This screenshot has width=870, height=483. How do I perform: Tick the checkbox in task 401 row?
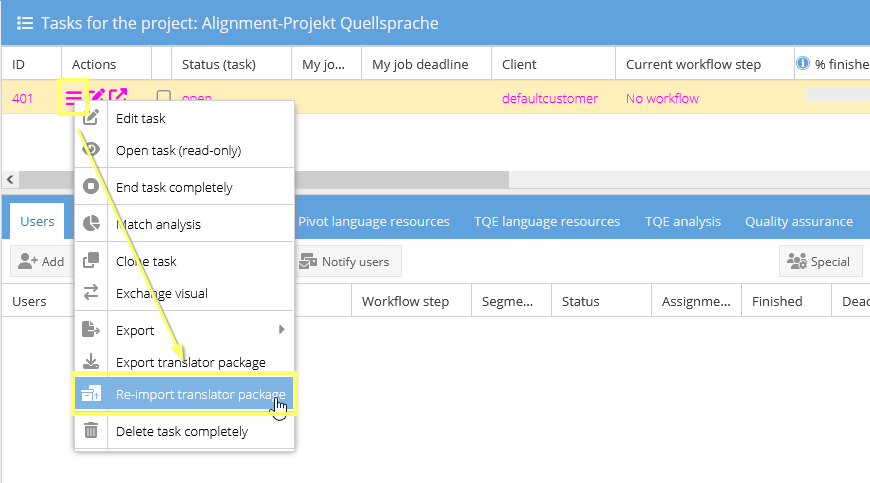164,98
